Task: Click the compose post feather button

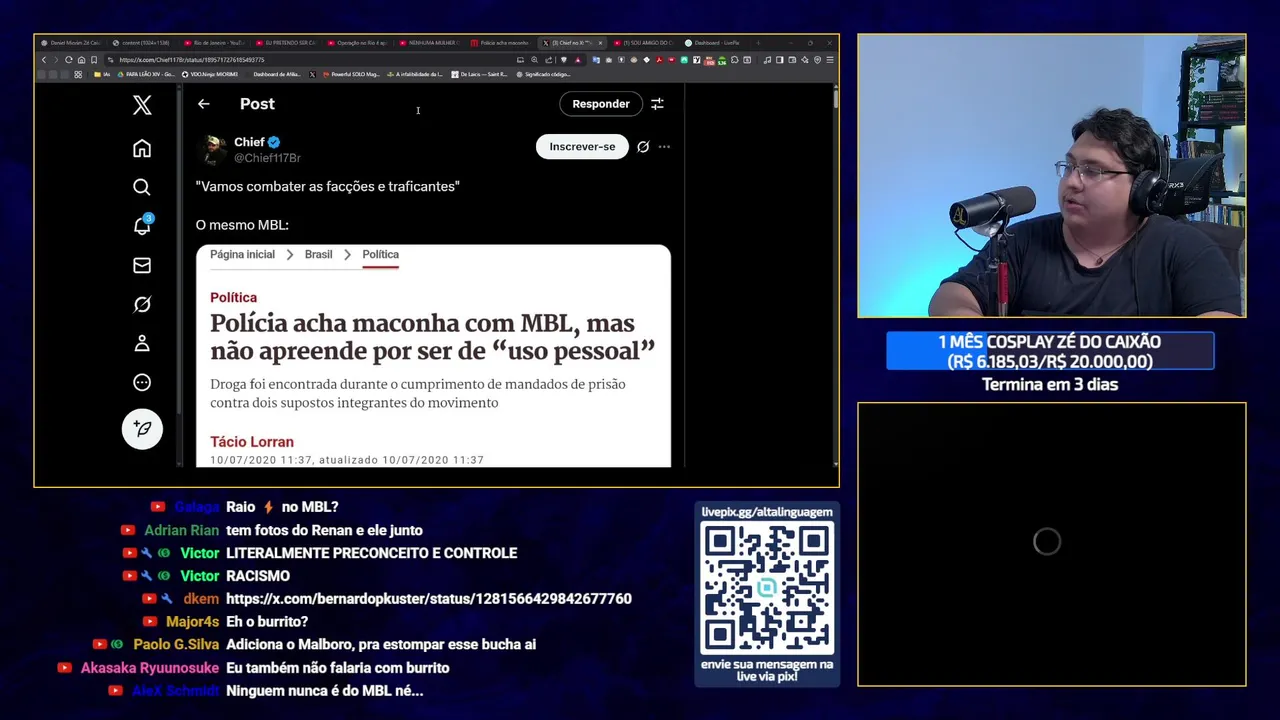Action: 142,428
